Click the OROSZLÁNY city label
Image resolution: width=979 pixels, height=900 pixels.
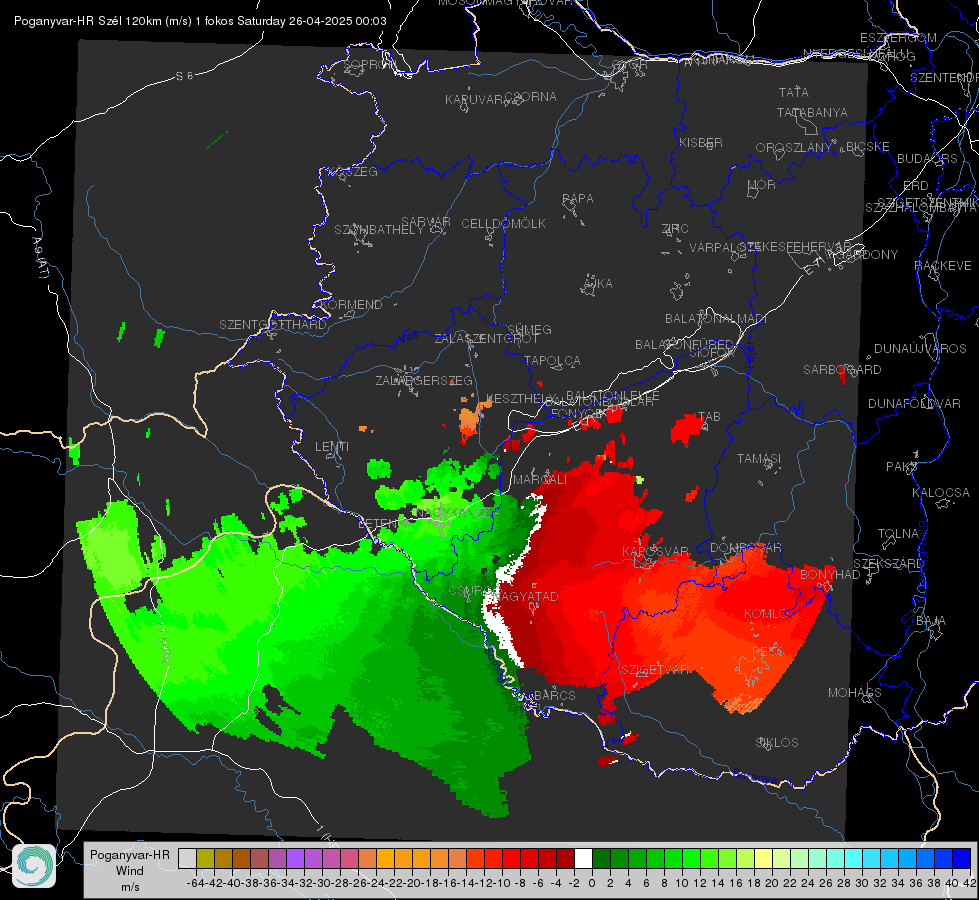coord(793,147)
